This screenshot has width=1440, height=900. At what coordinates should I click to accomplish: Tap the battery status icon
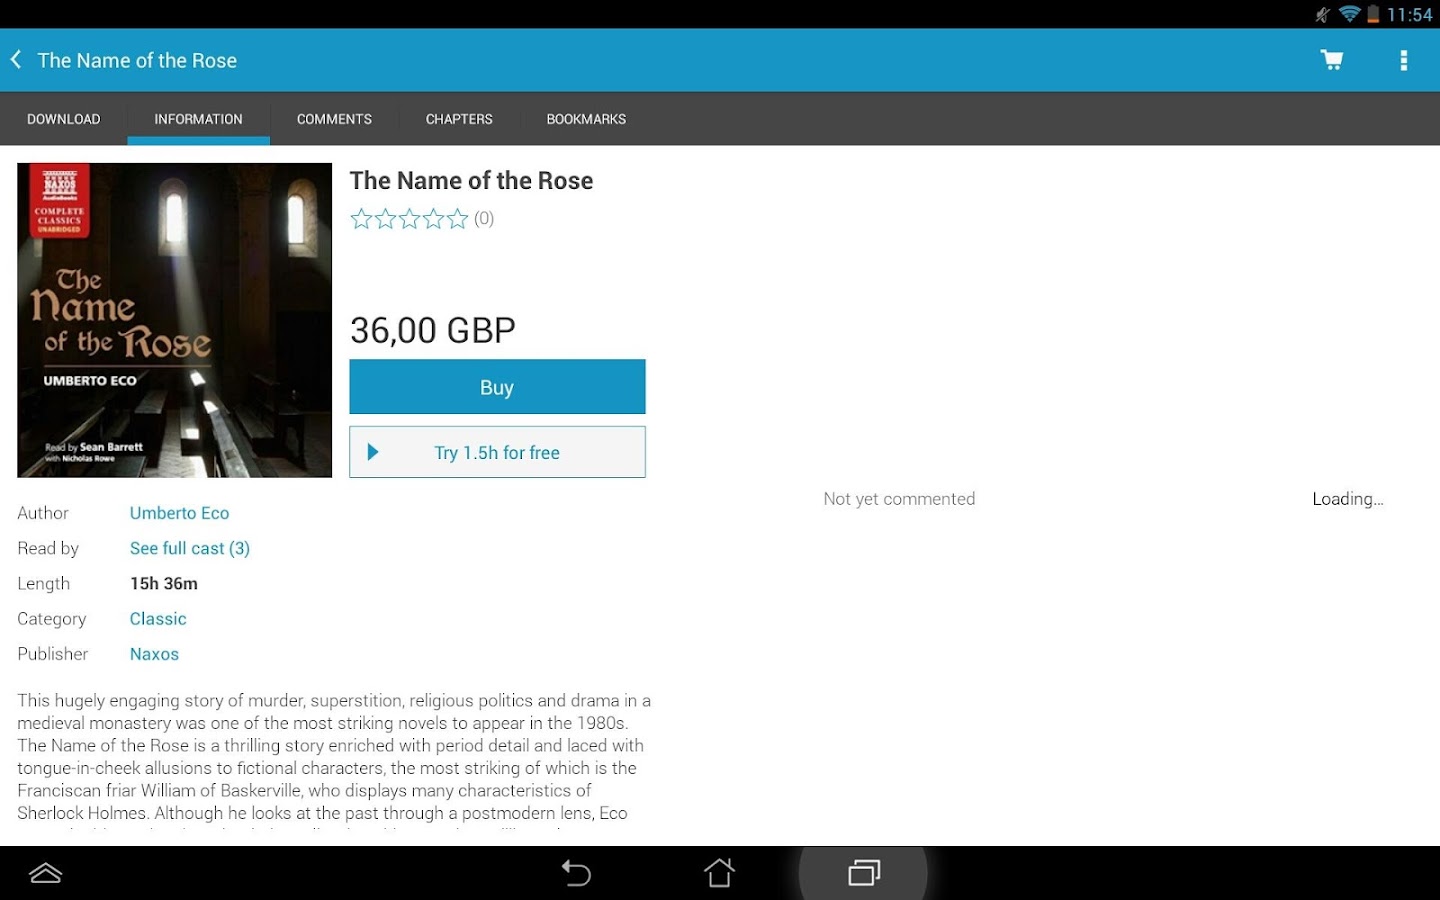click(x=1373, y=14)
